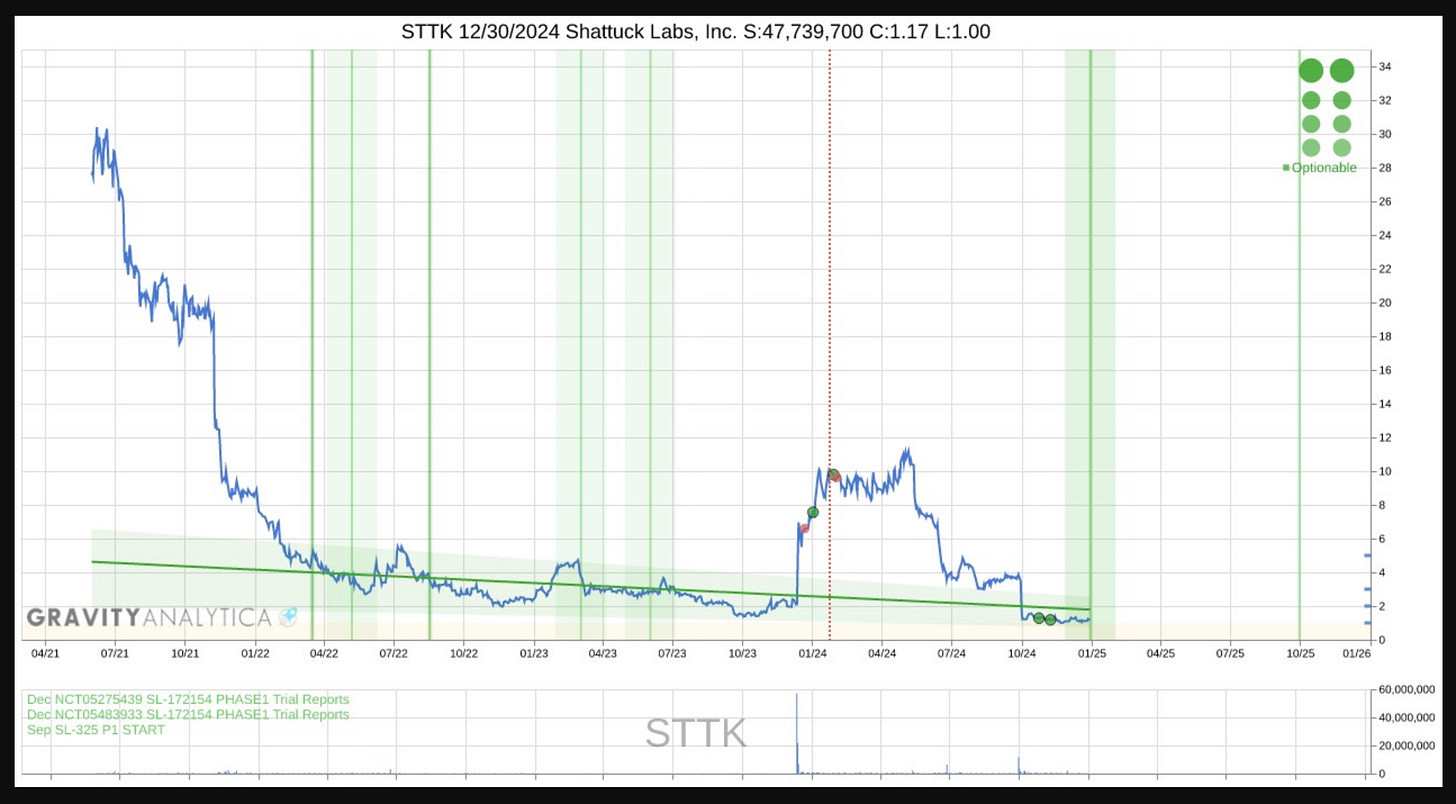Click the solid green vertical line at 01/25
The image size is (1456, 804).
(x=1090, y=345)
